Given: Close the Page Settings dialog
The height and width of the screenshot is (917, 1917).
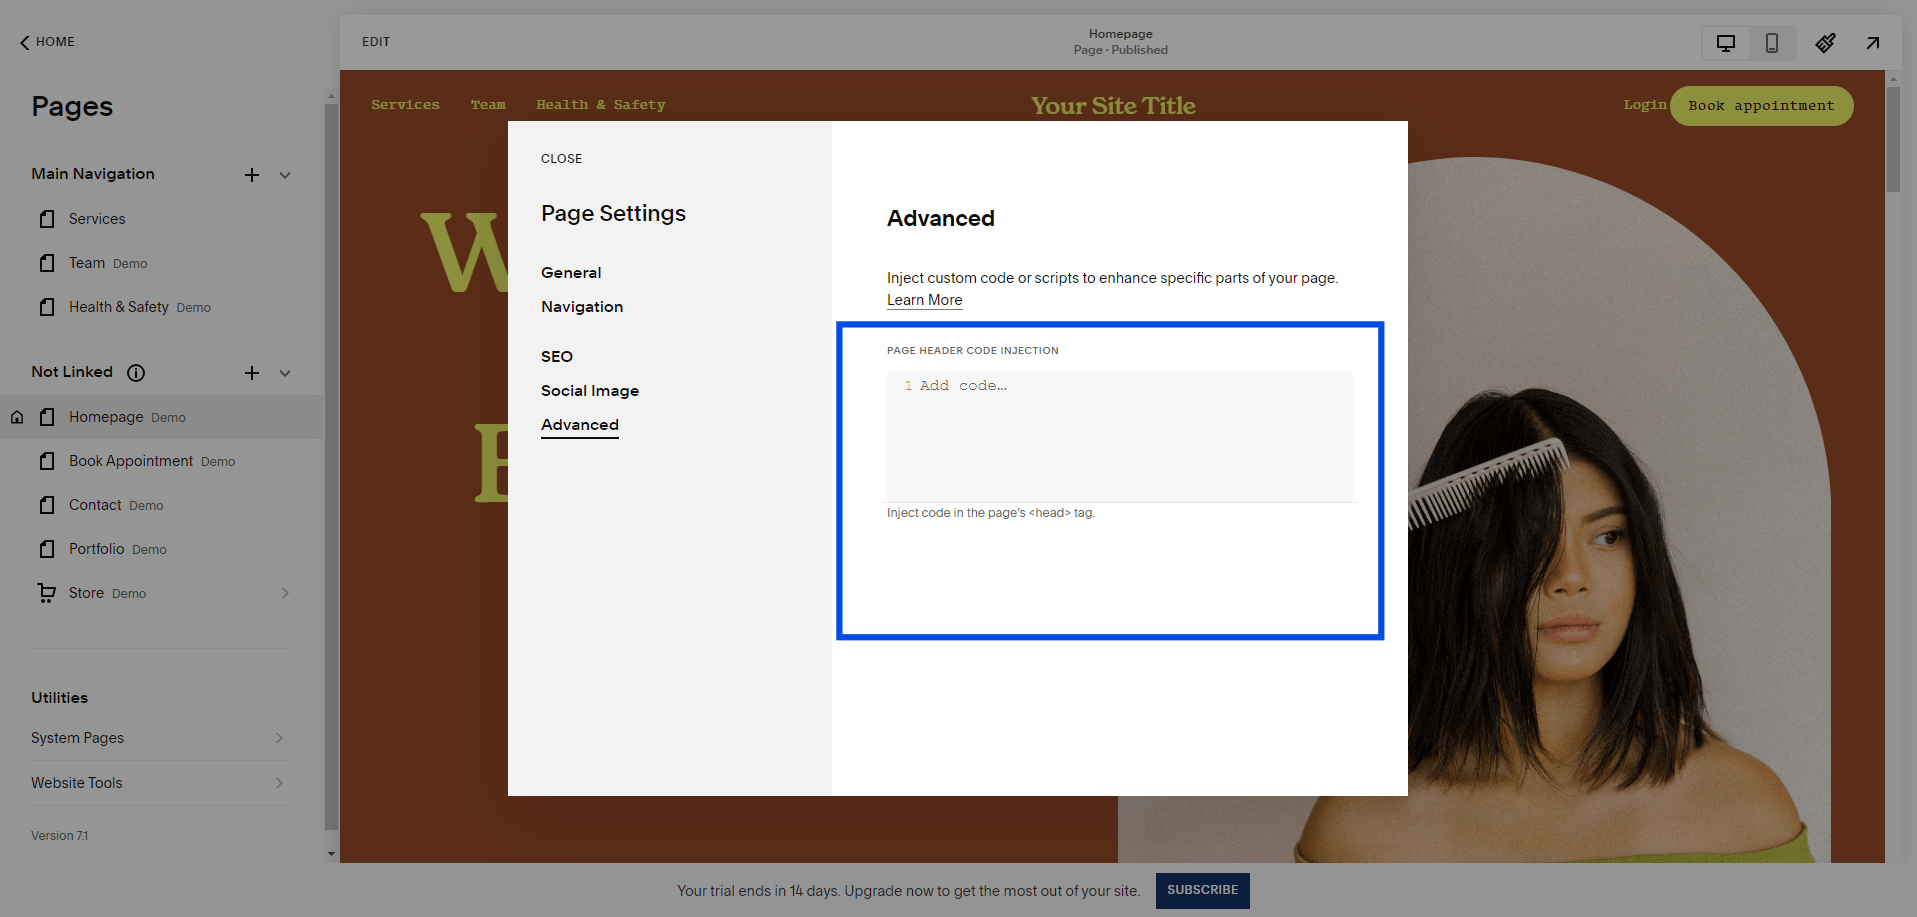Looking at the screenshot, I should pyautogui.click(x=561, y=159).
